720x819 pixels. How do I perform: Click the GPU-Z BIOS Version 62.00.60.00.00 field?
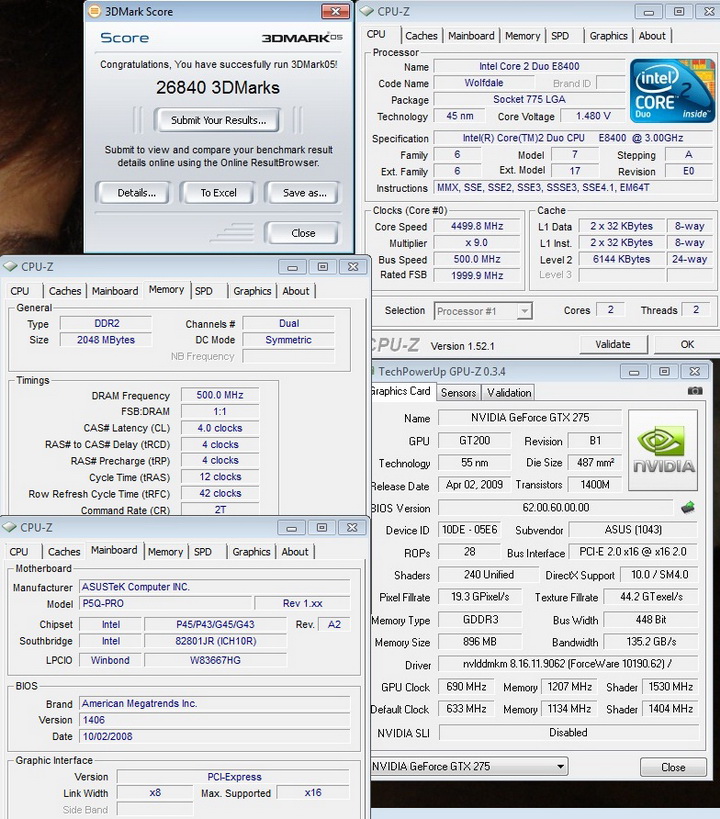tap(555, 508)
